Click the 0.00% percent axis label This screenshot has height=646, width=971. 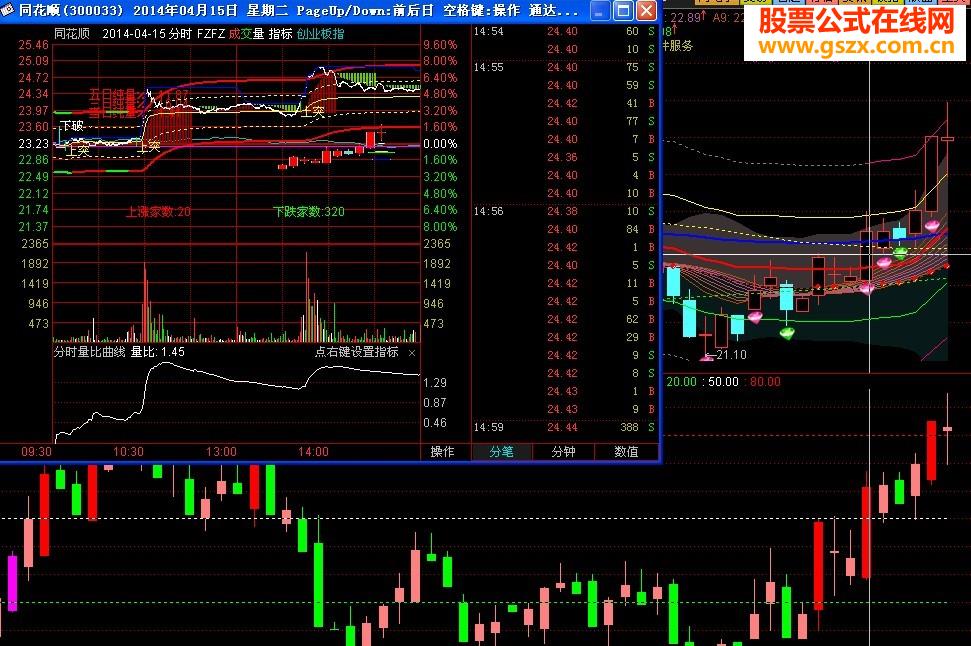(x=440, y=144)
